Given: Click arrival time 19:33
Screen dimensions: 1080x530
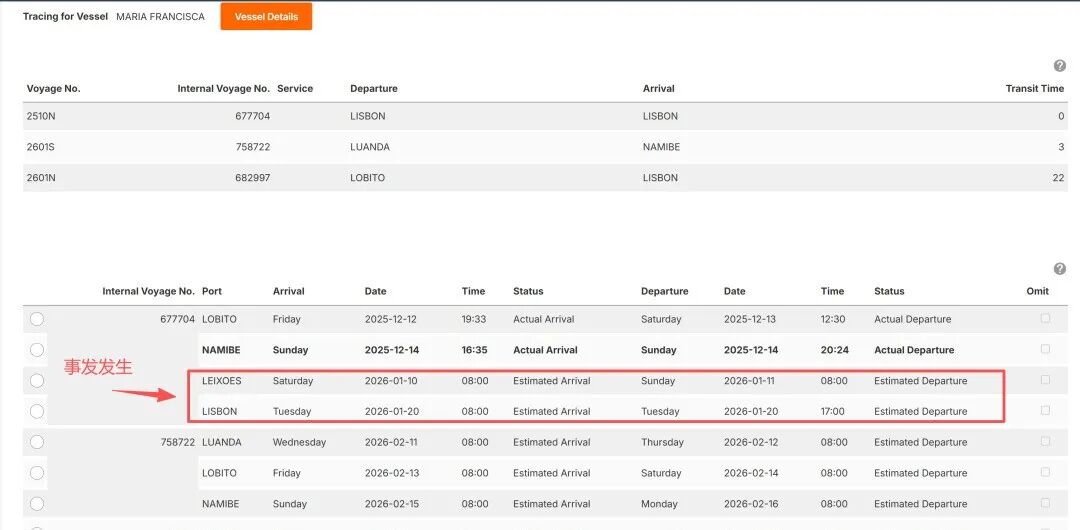Looking at the screenshot, I should (475, 319).
